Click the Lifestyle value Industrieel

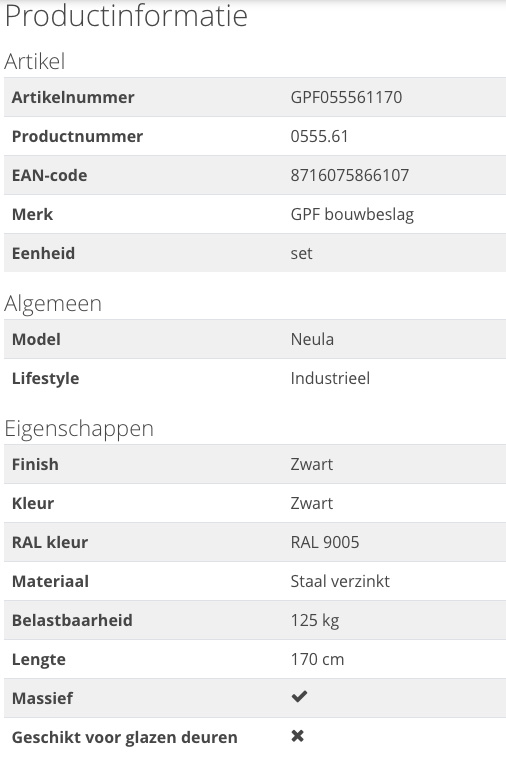330,378
